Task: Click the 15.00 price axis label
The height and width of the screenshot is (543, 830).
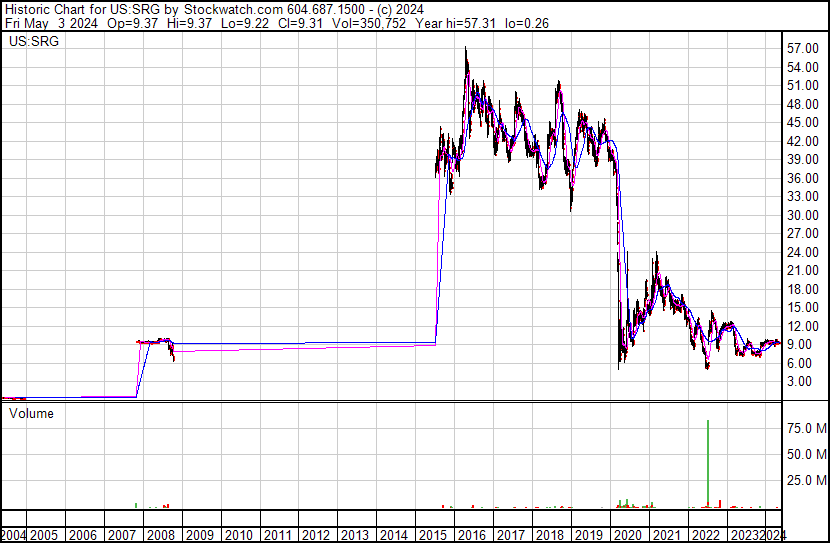Action: tap(803, 307)
